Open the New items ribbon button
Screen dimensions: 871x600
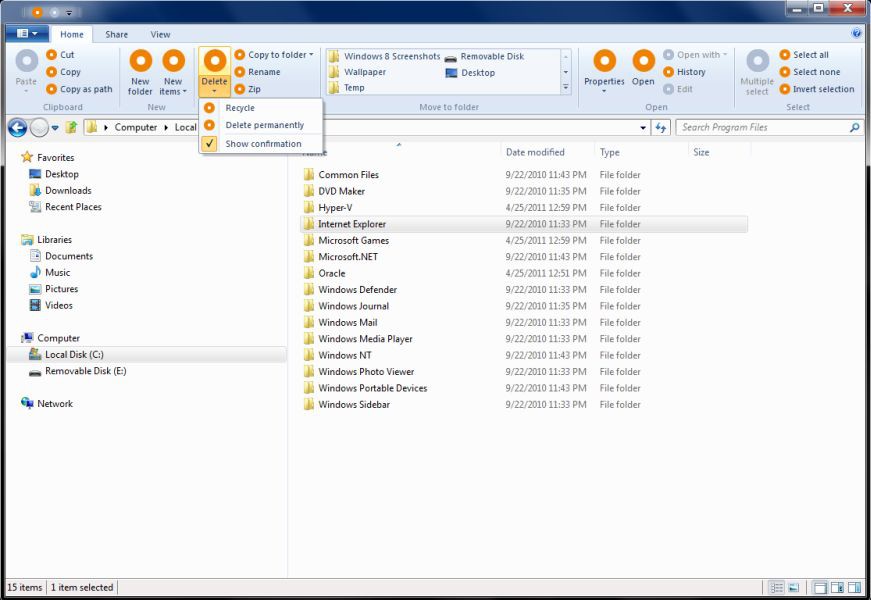click(x=173, y=72)
